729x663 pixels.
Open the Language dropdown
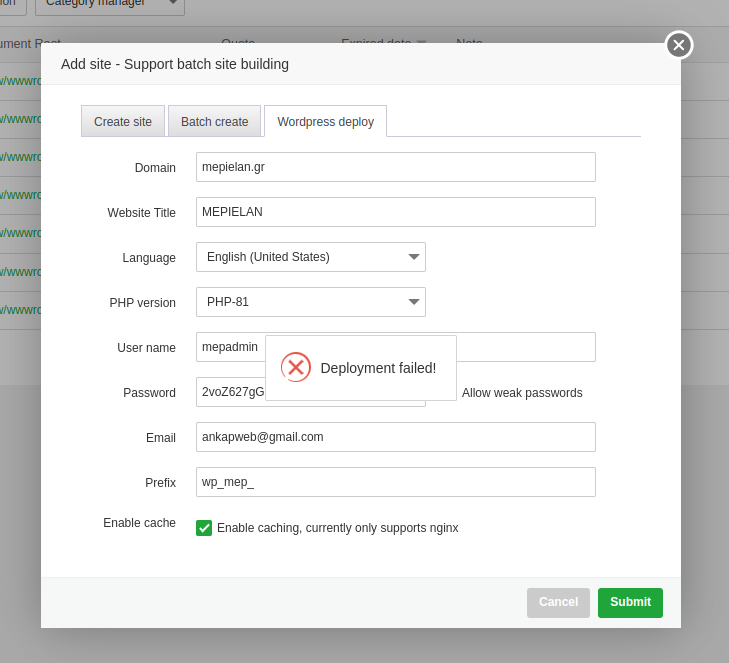click(x=311, y=257)
